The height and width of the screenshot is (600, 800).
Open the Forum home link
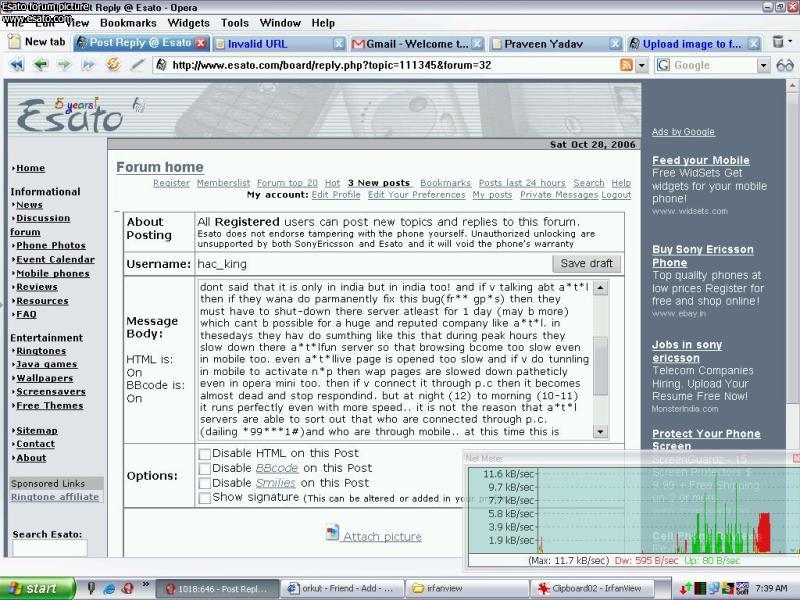pos(160,167)
